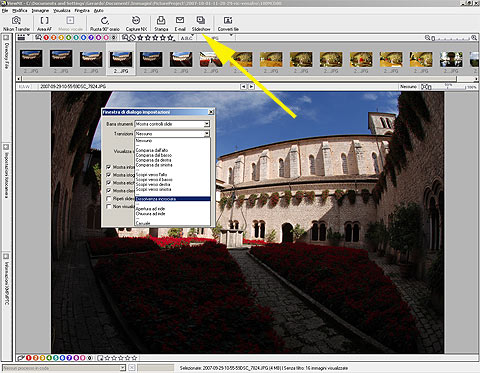
Task: Apply red label 1 in top filter bar
Action: 46,38
